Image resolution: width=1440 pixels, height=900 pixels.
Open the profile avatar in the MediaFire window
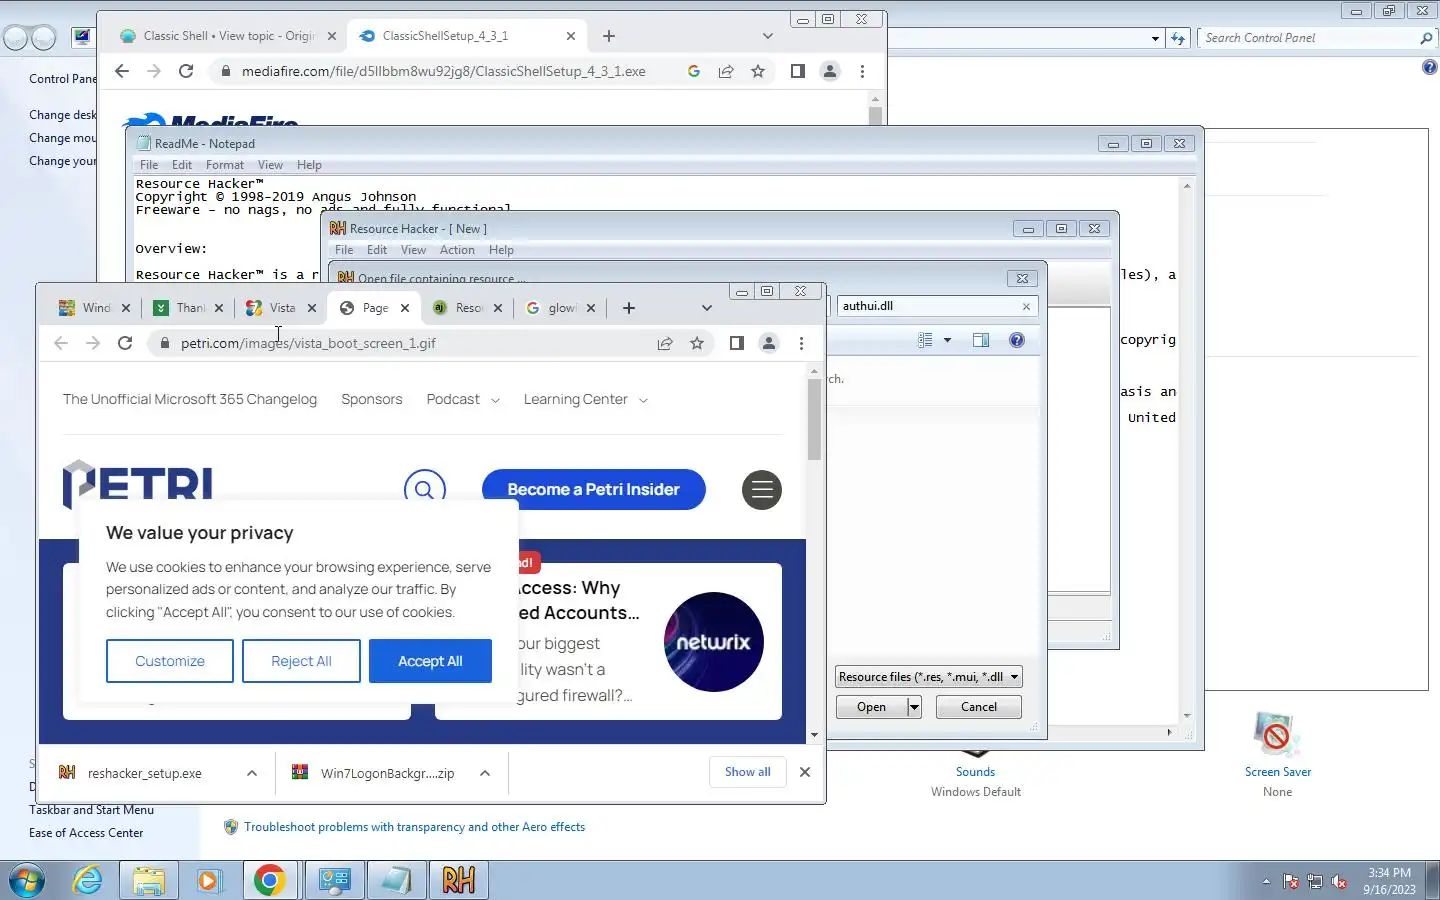tap(830, 71)
